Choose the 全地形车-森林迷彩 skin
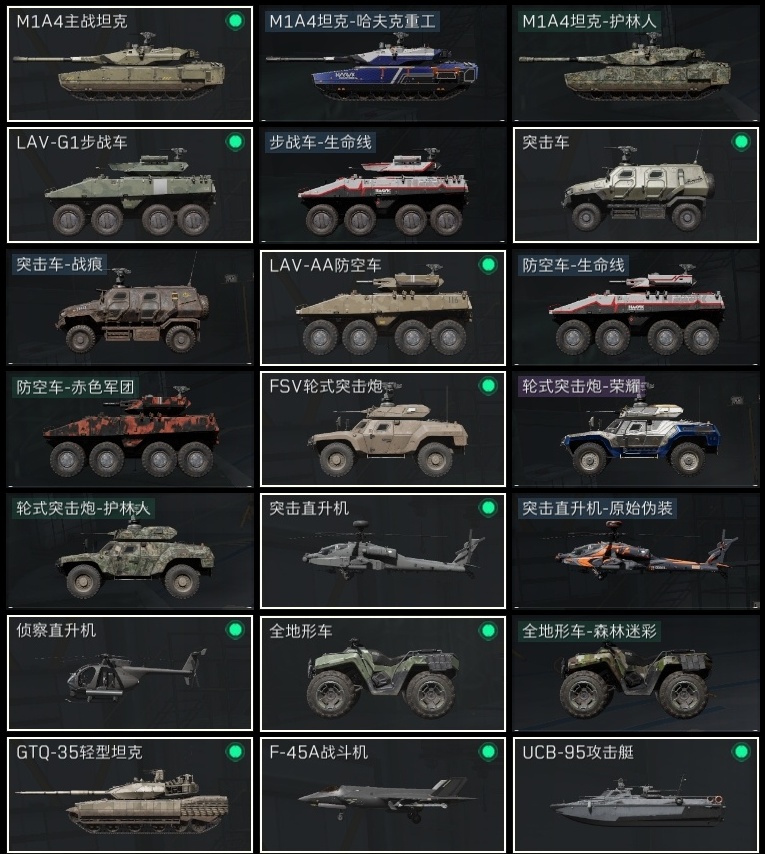 pyautogui.click(x=636, y=673)
